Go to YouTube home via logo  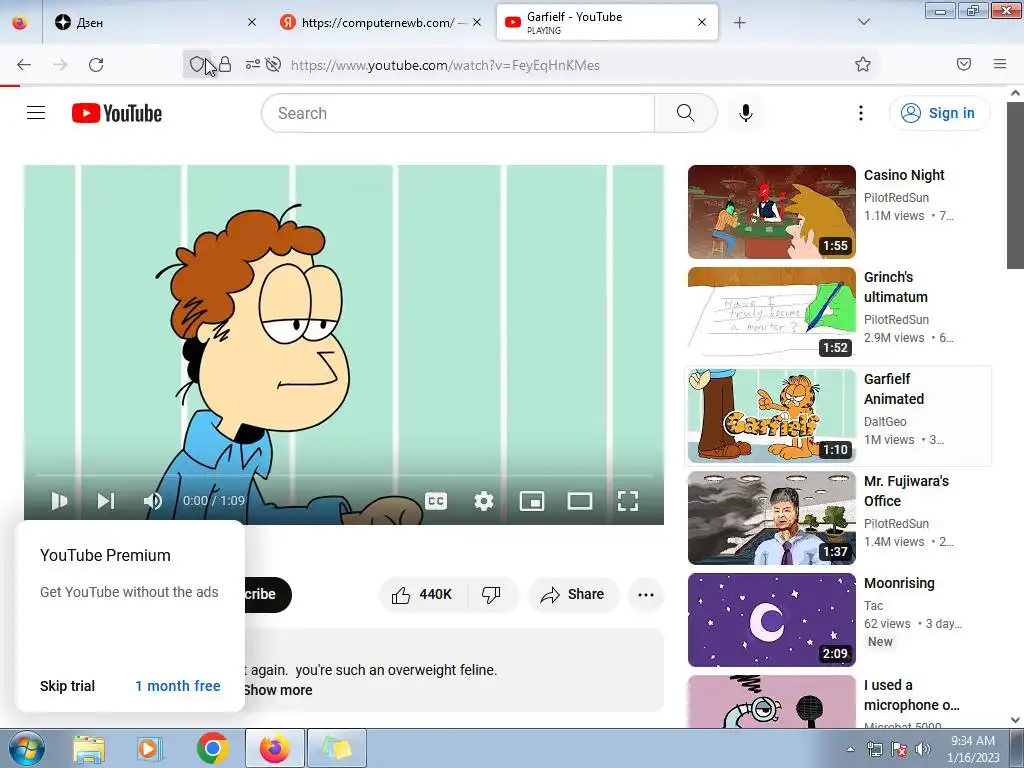pyautogui.click(x=117, y=113)
